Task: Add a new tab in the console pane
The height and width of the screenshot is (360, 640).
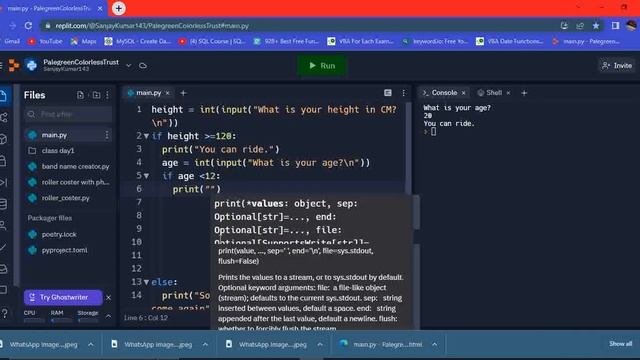Action: [524, 93]
